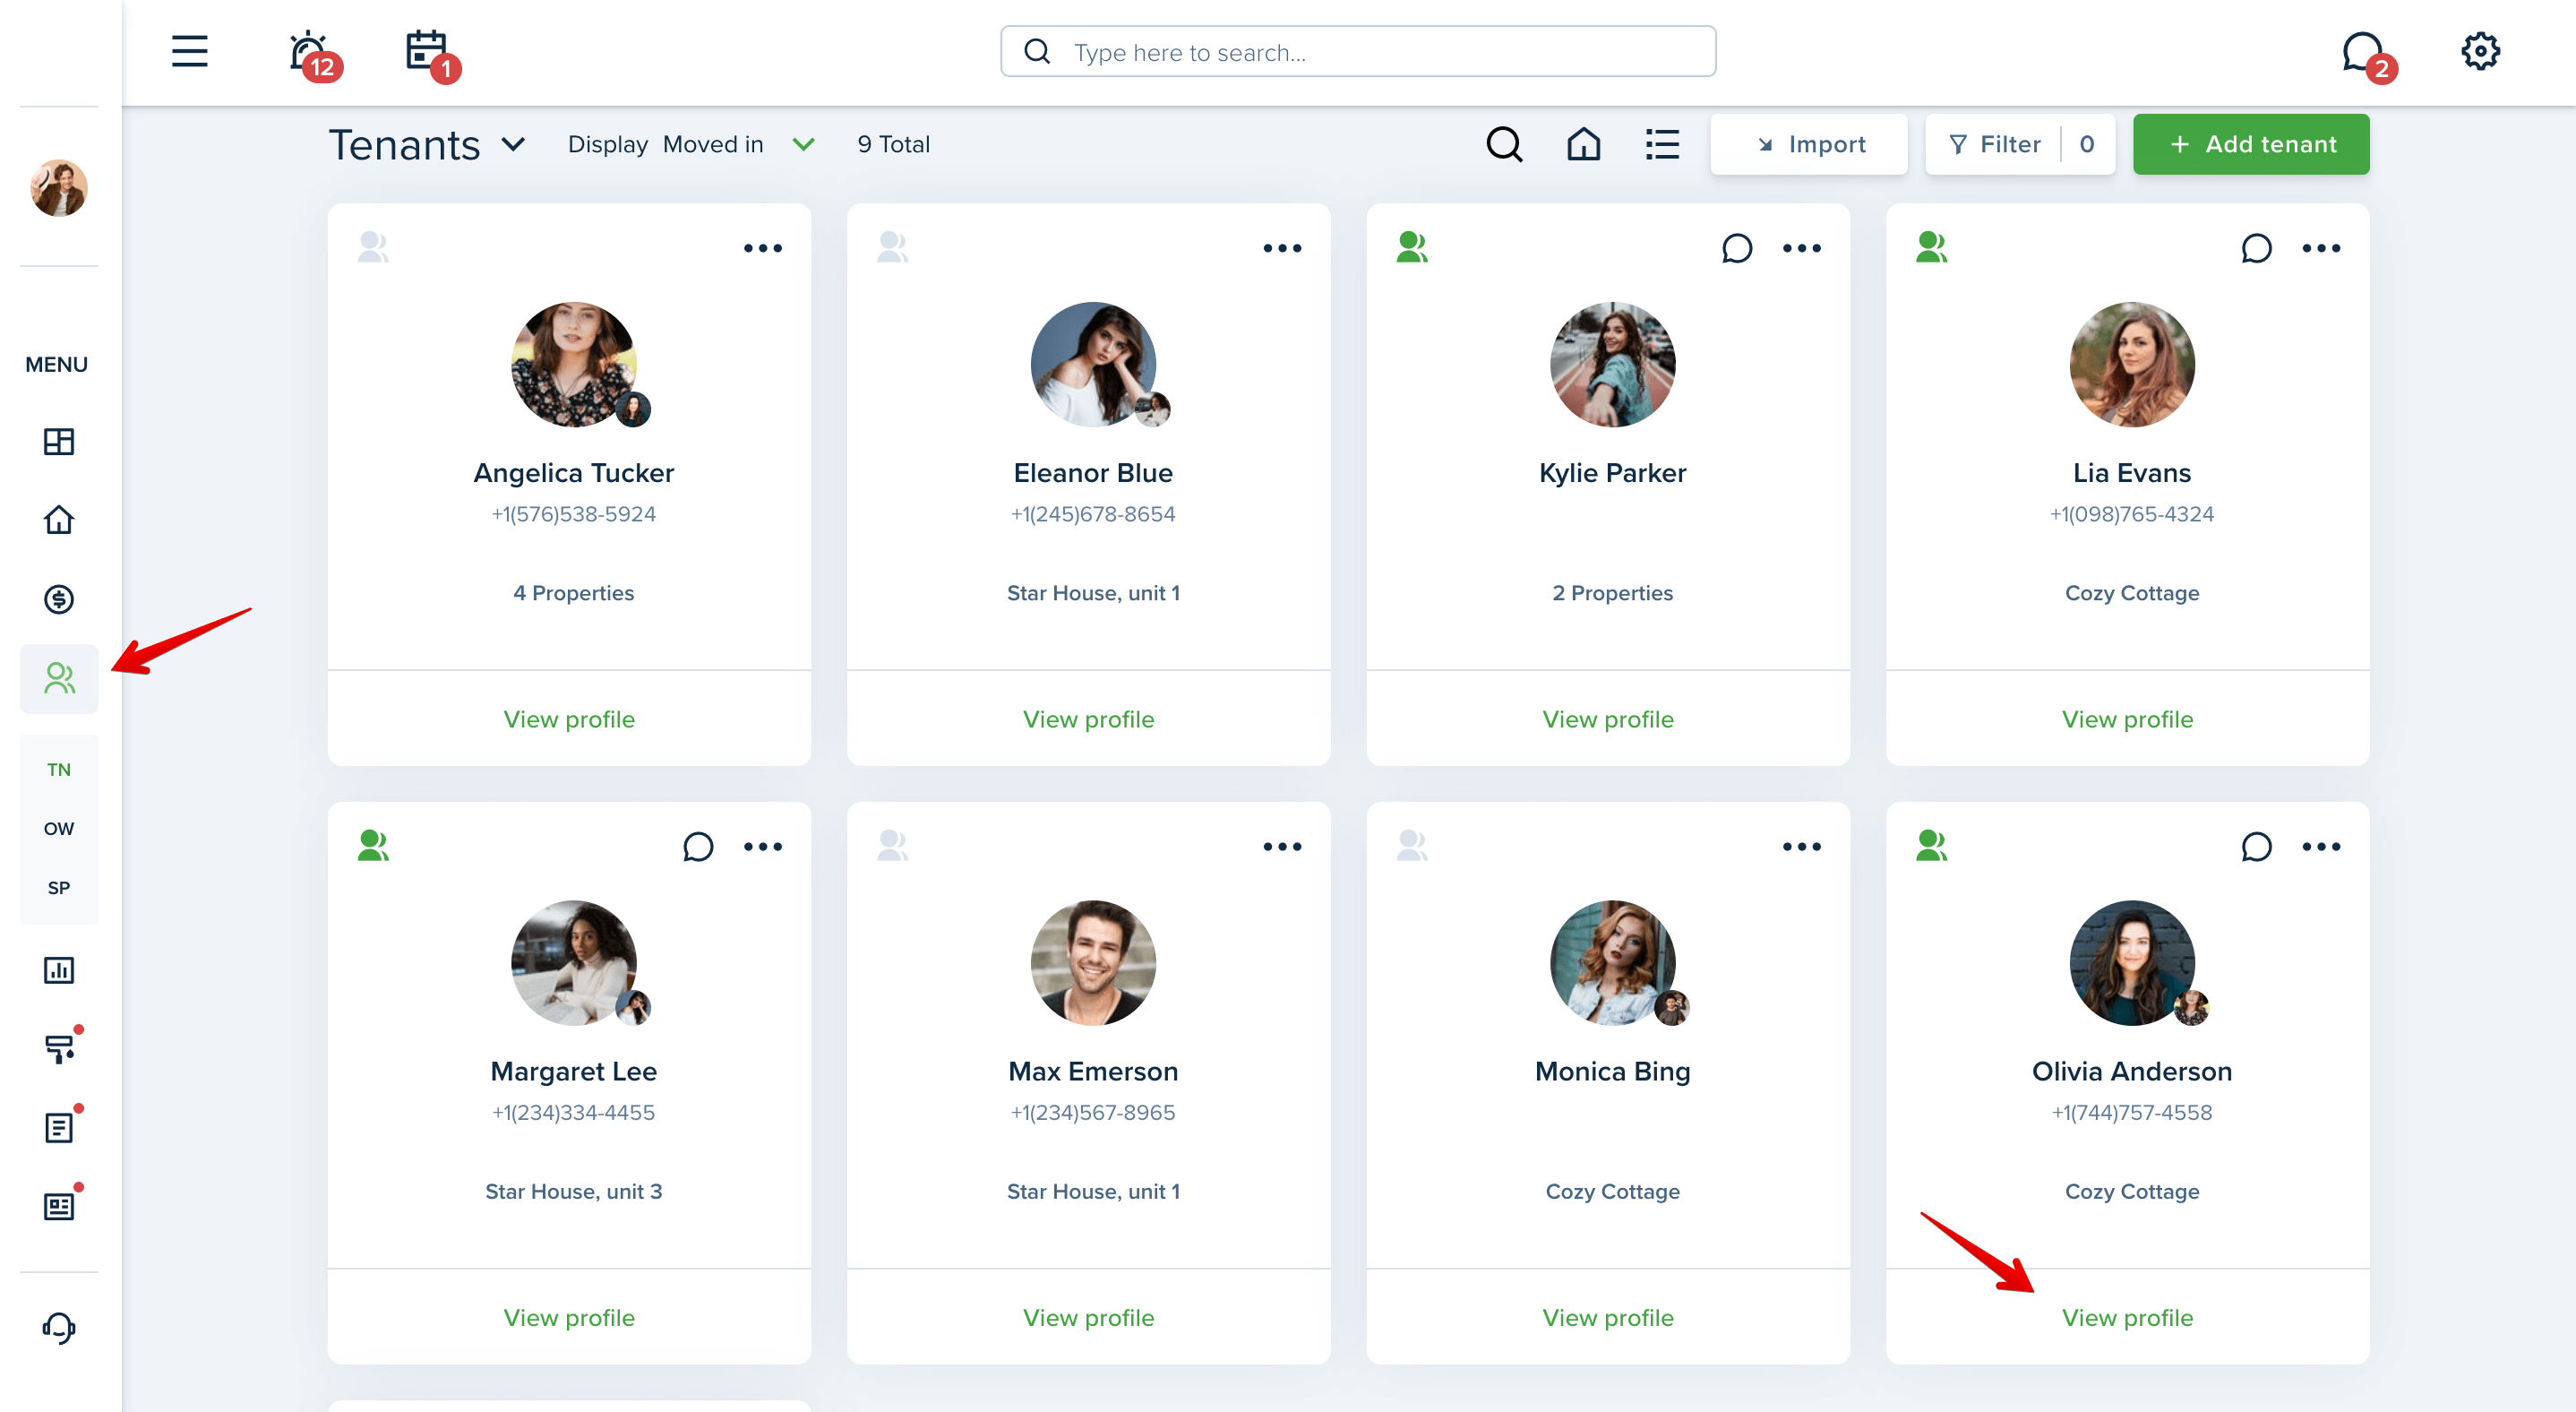Open the Filter button

(2019, 145)
